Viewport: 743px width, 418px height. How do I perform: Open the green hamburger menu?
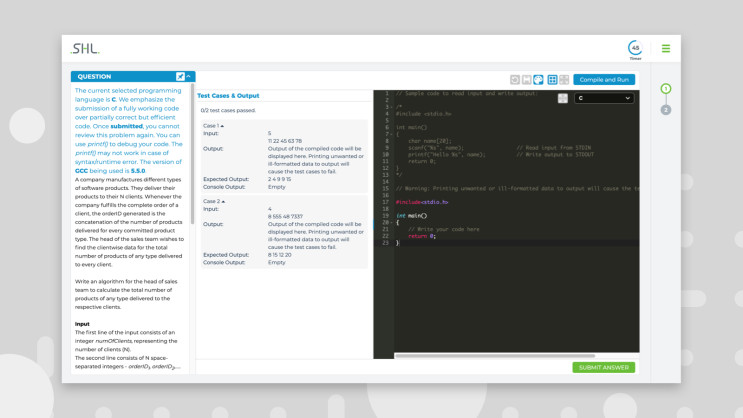point(666,48)
